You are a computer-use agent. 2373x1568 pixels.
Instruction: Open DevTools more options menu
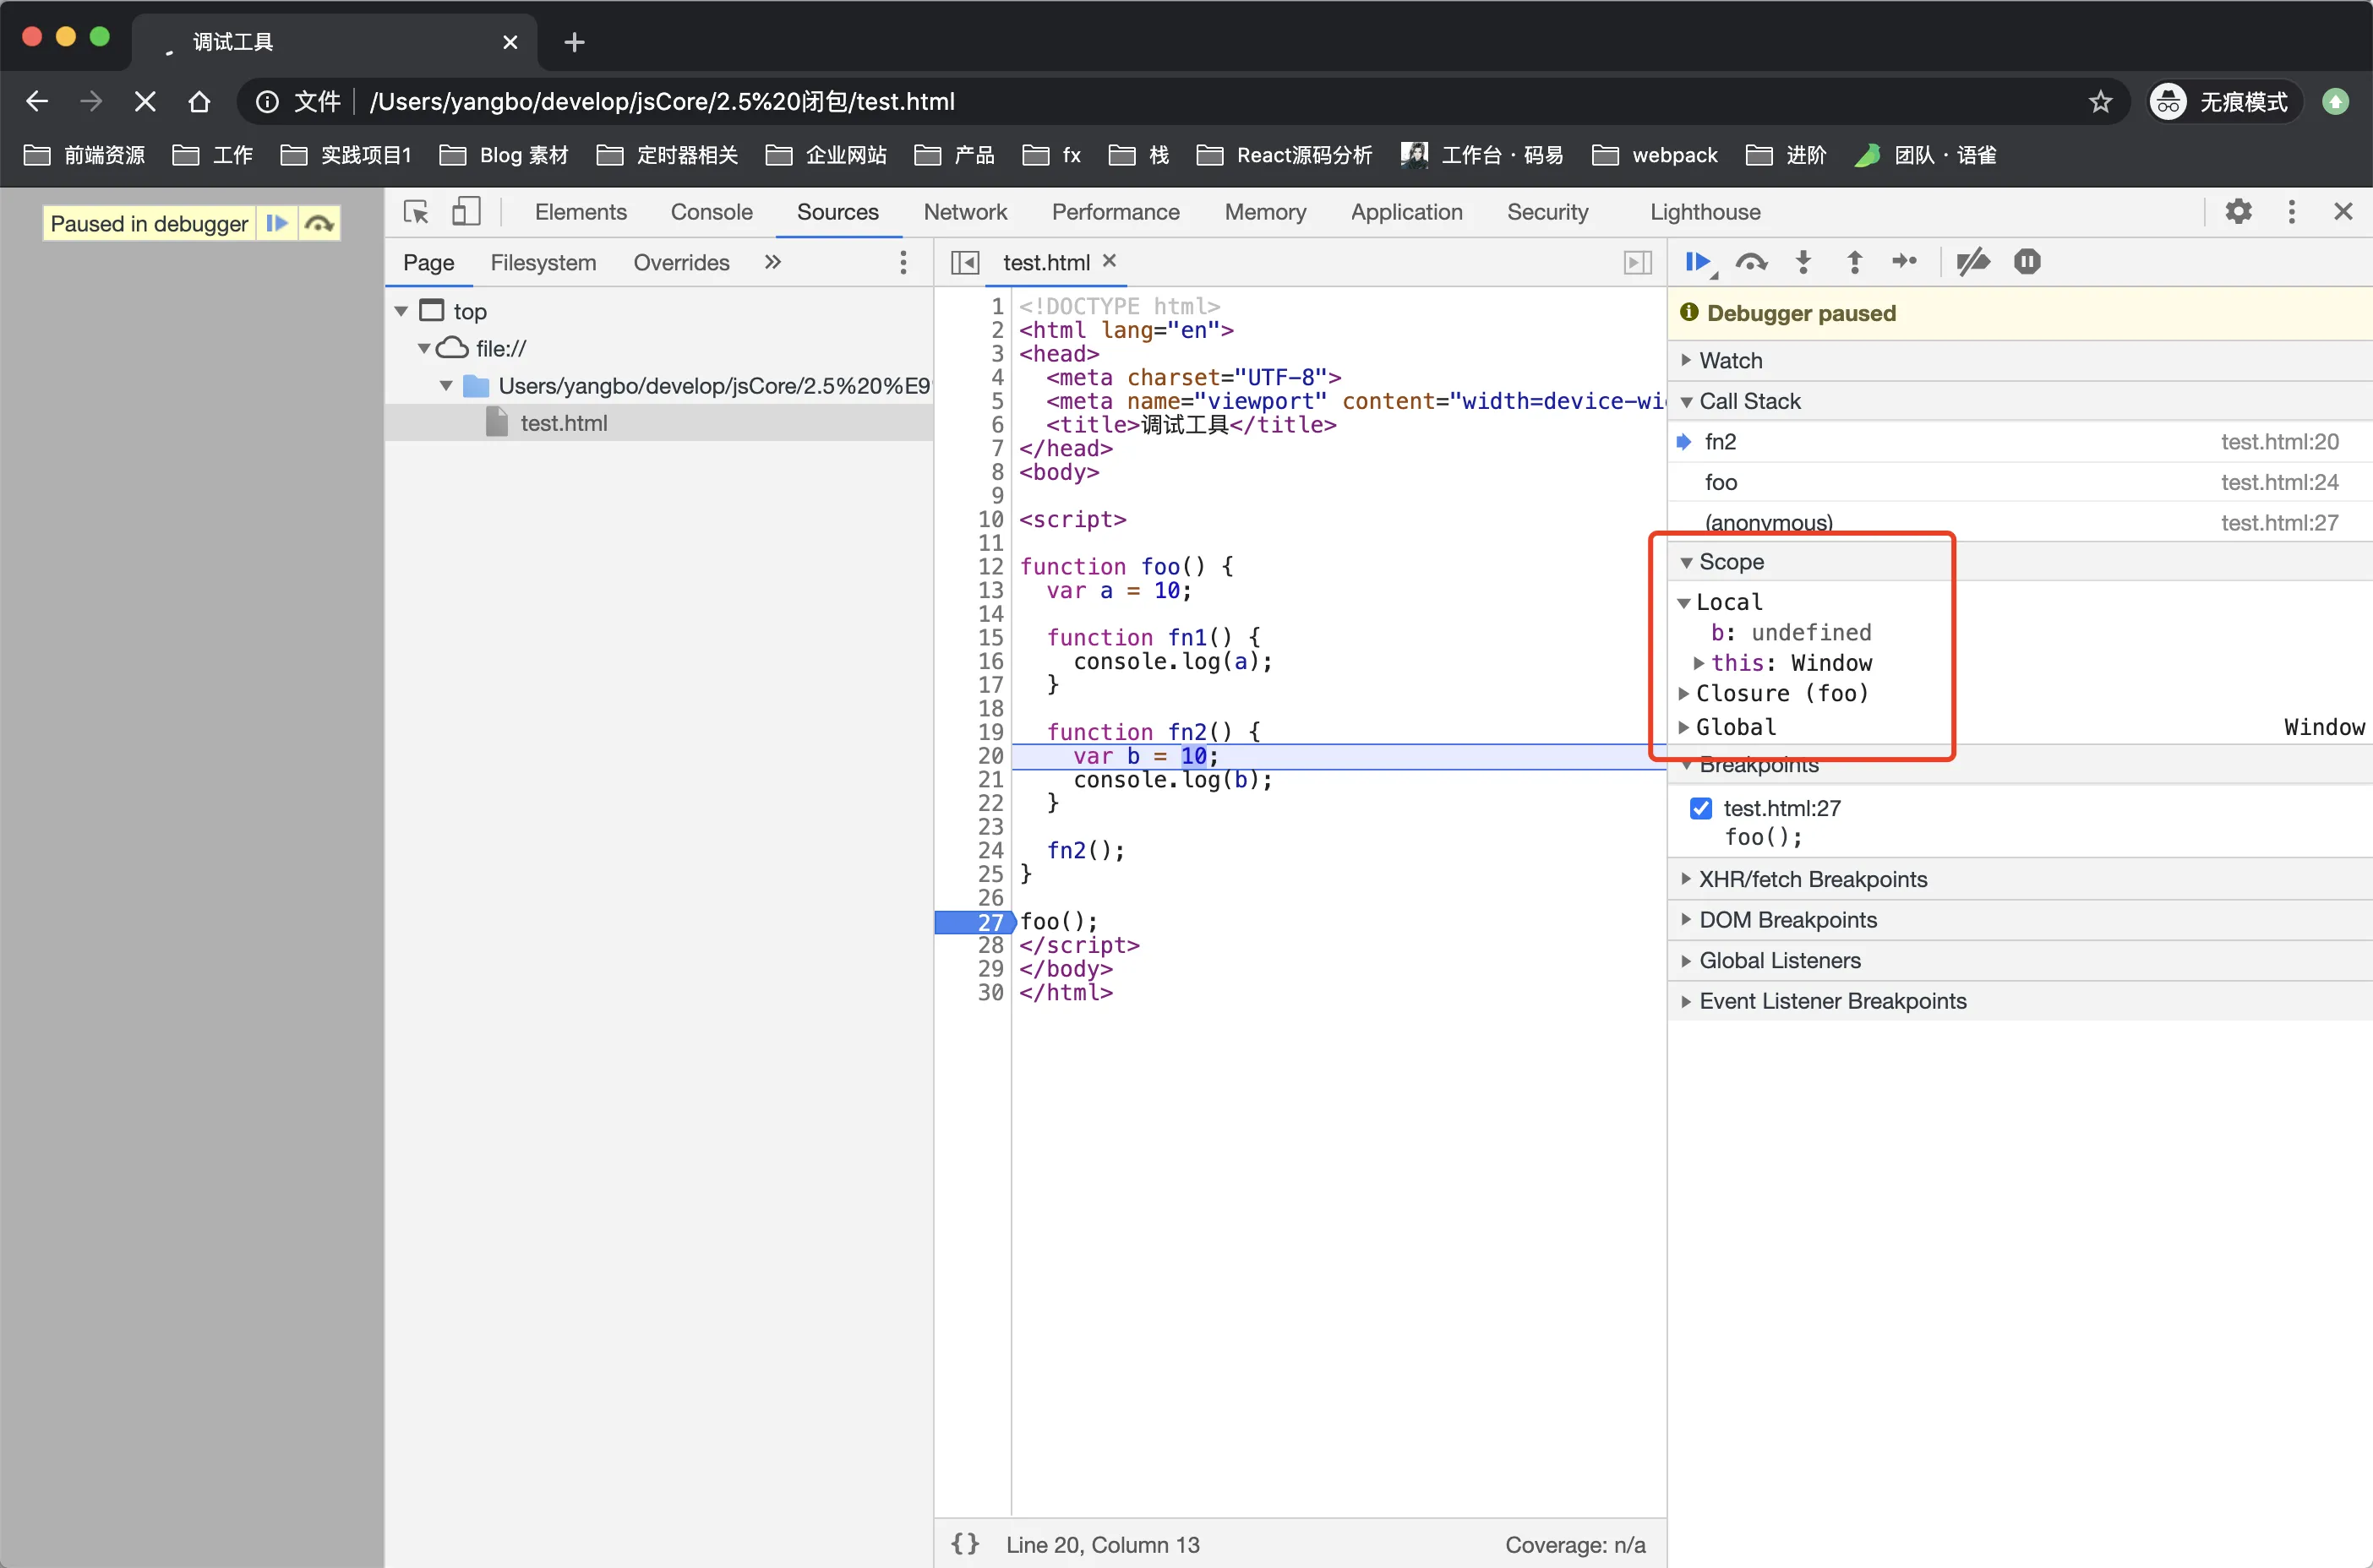[2292, 211]
